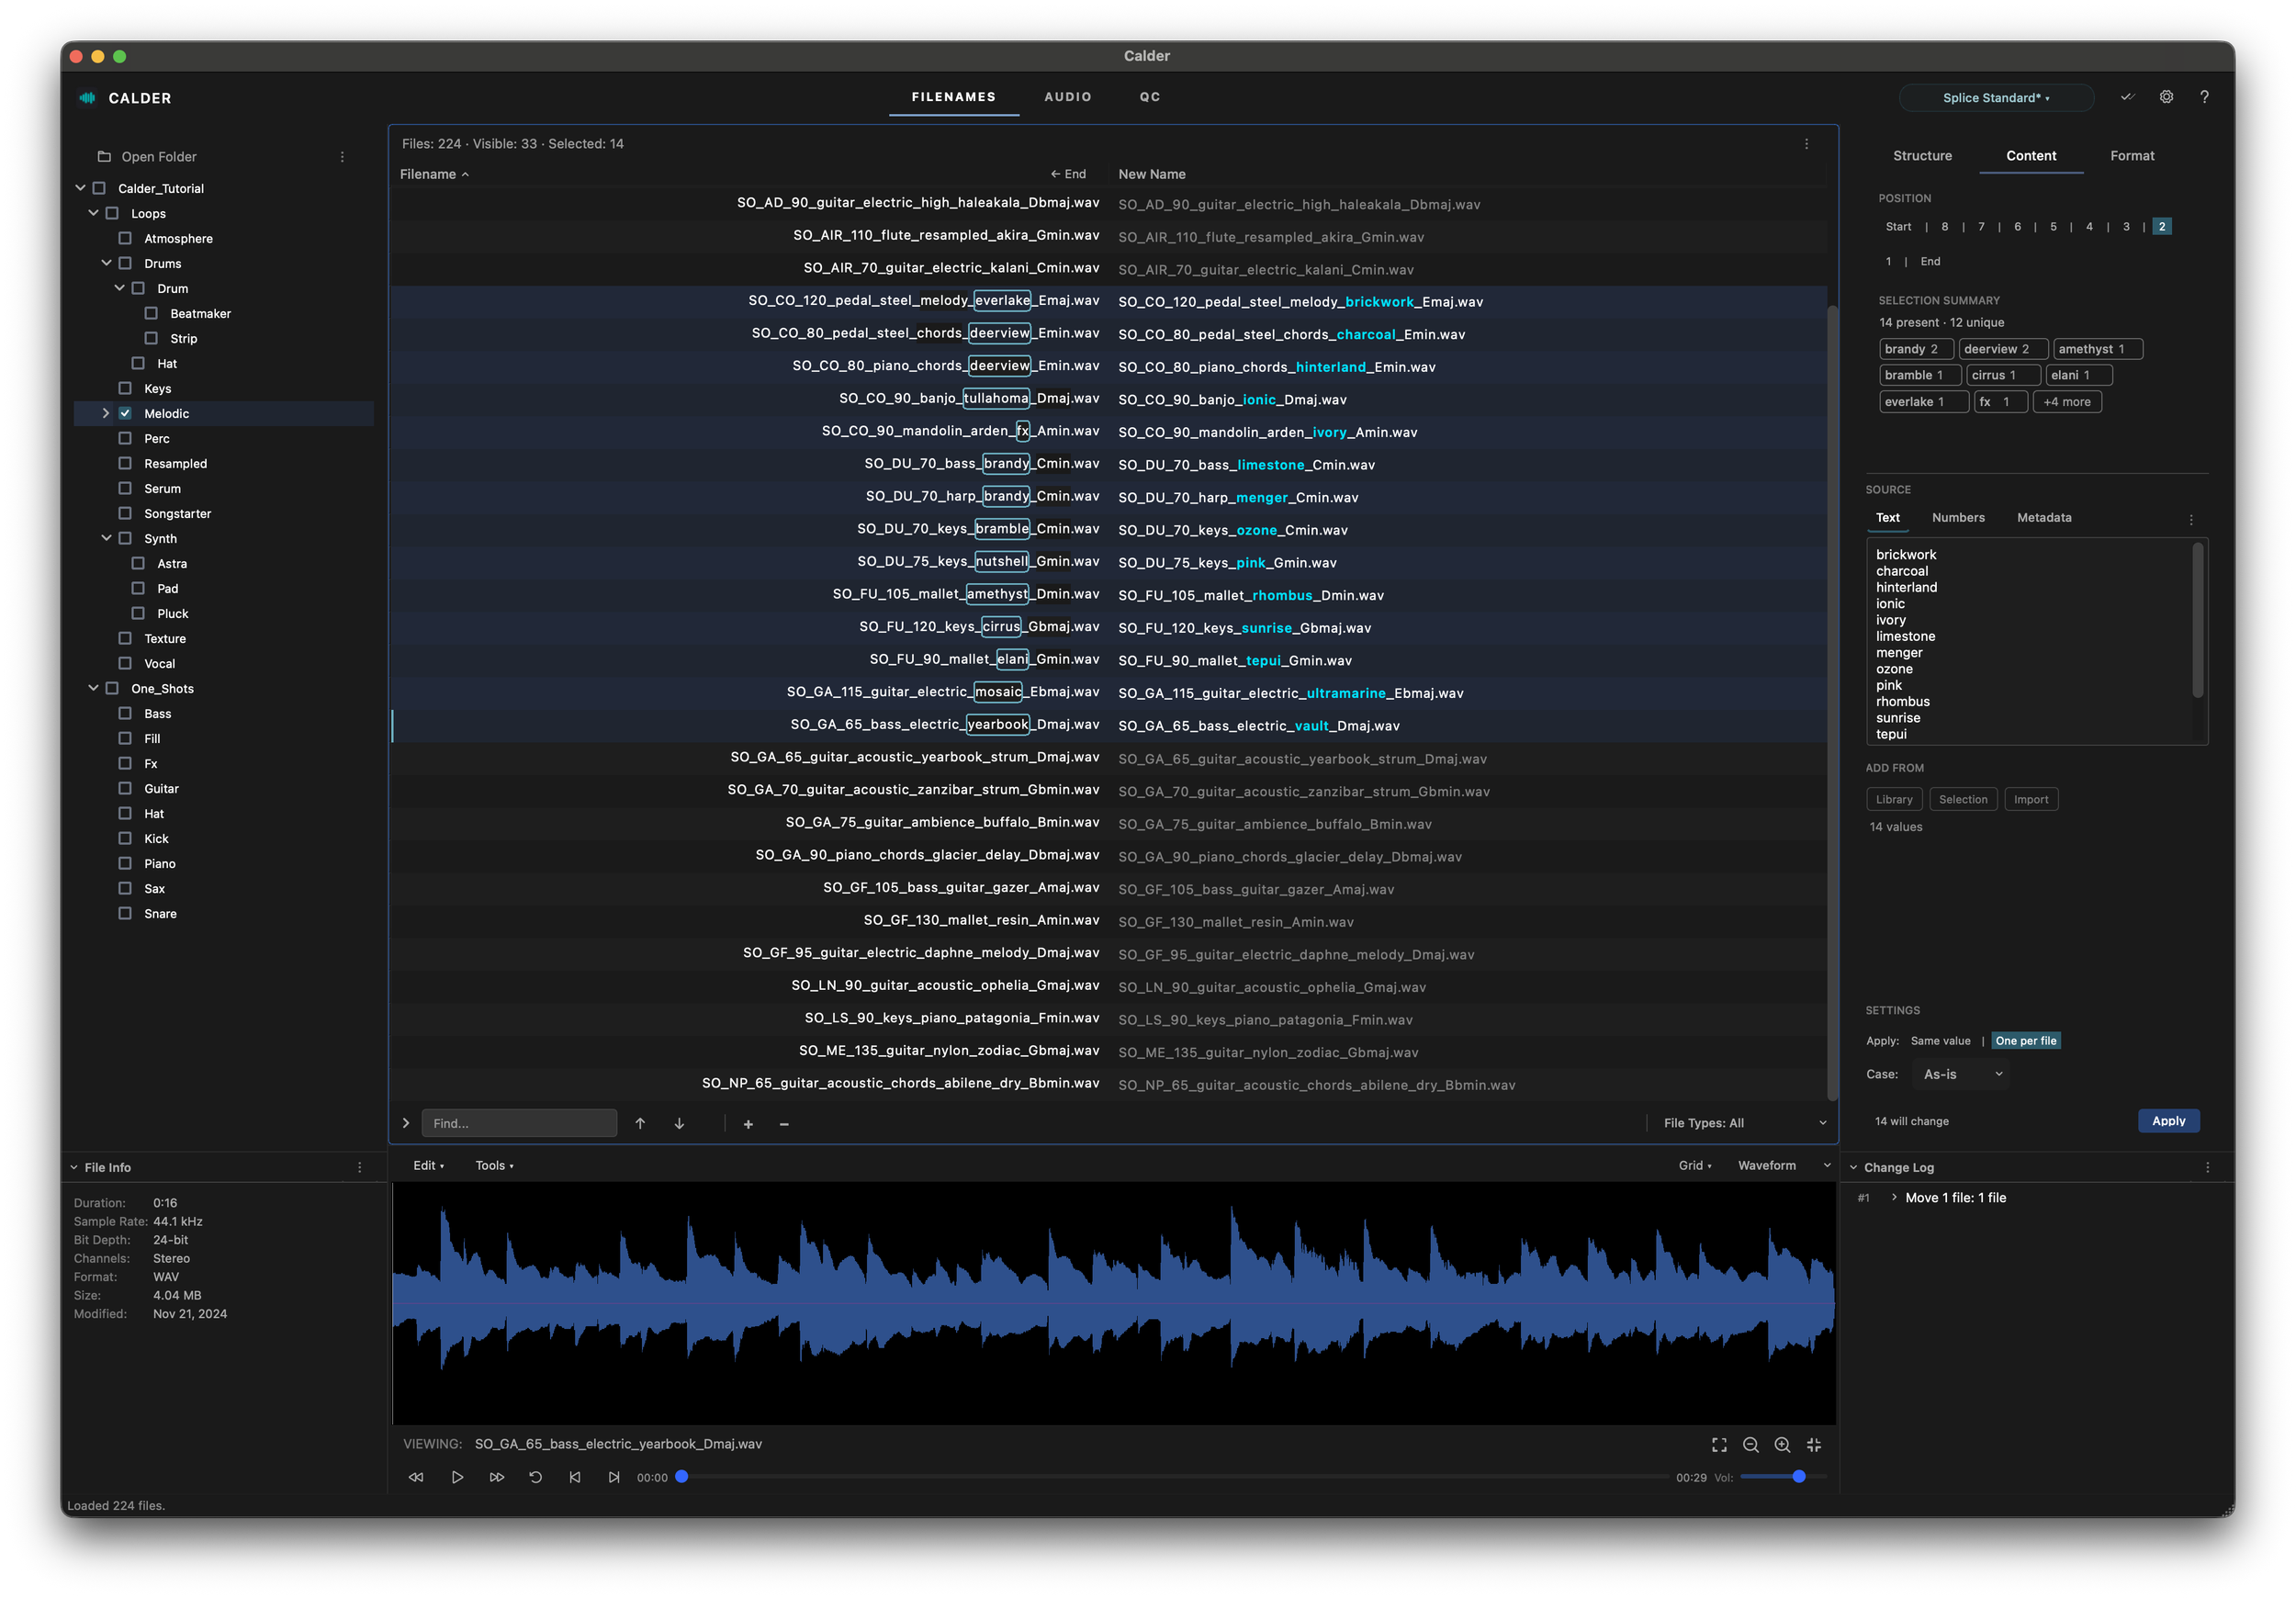This screenshot has width=2296, height=1598.
Task: Click into the Find input field
Action: coord(518,1123)
